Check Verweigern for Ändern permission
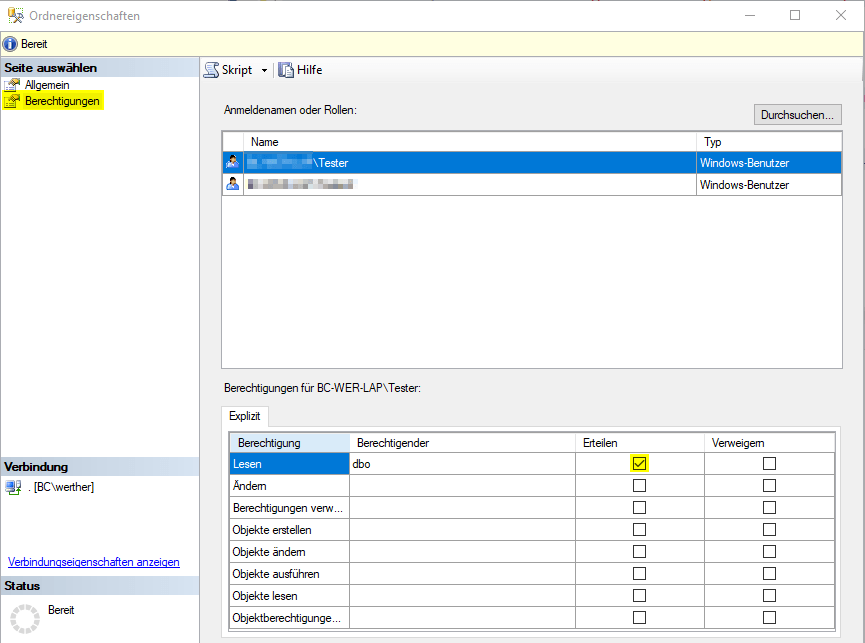This screenshot has width=865, height=643. tap(770, 486)
